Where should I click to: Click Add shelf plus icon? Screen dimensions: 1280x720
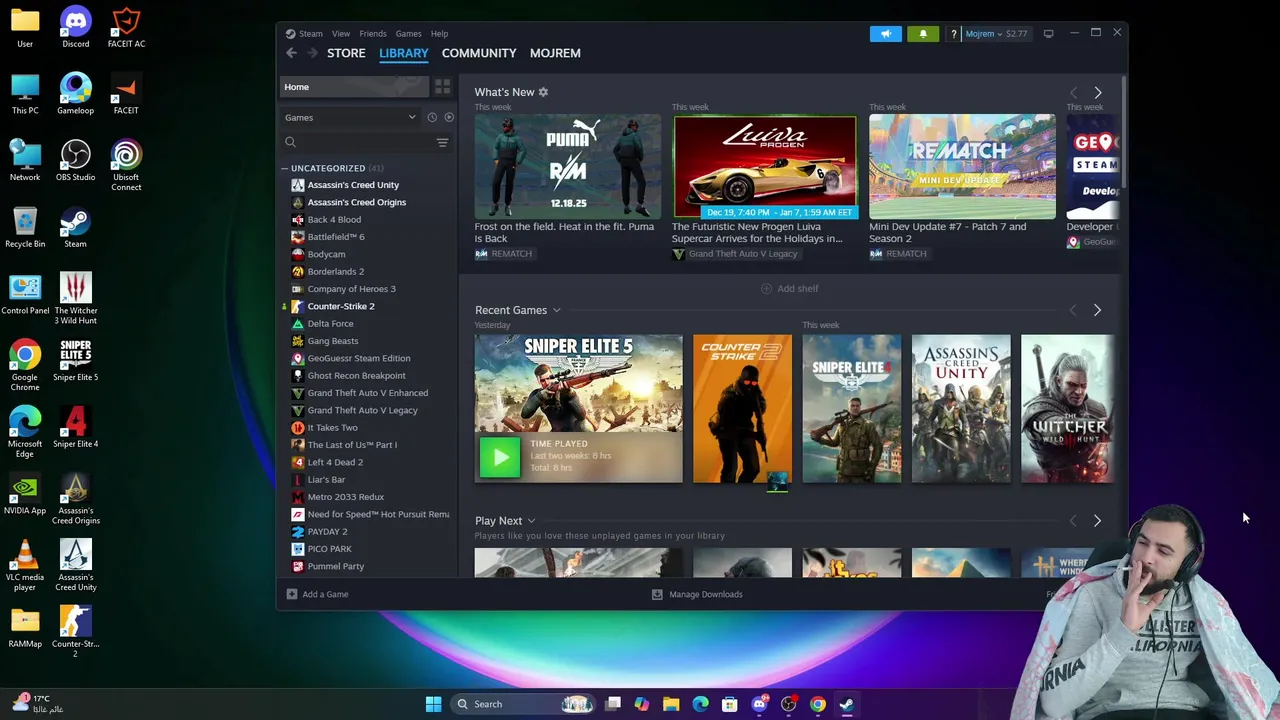[x=766, y=289]
